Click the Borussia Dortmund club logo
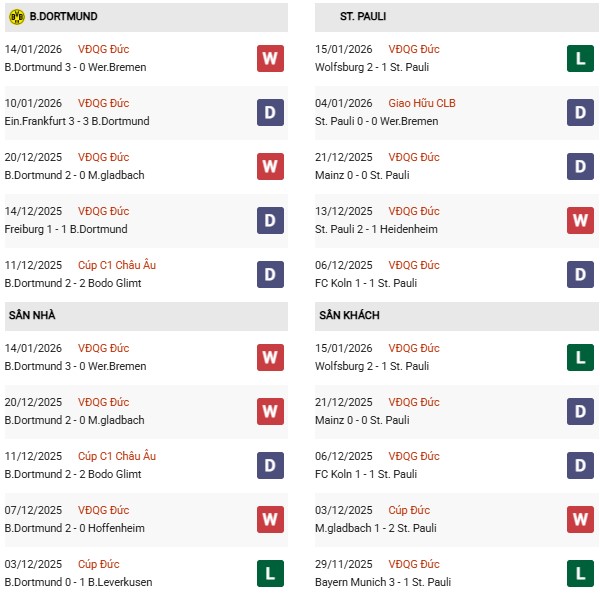 (x=16, y=17)
